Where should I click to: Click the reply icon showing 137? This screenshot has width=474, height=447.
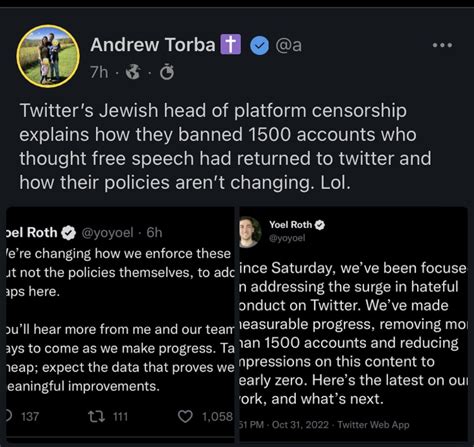coord(9,416)
